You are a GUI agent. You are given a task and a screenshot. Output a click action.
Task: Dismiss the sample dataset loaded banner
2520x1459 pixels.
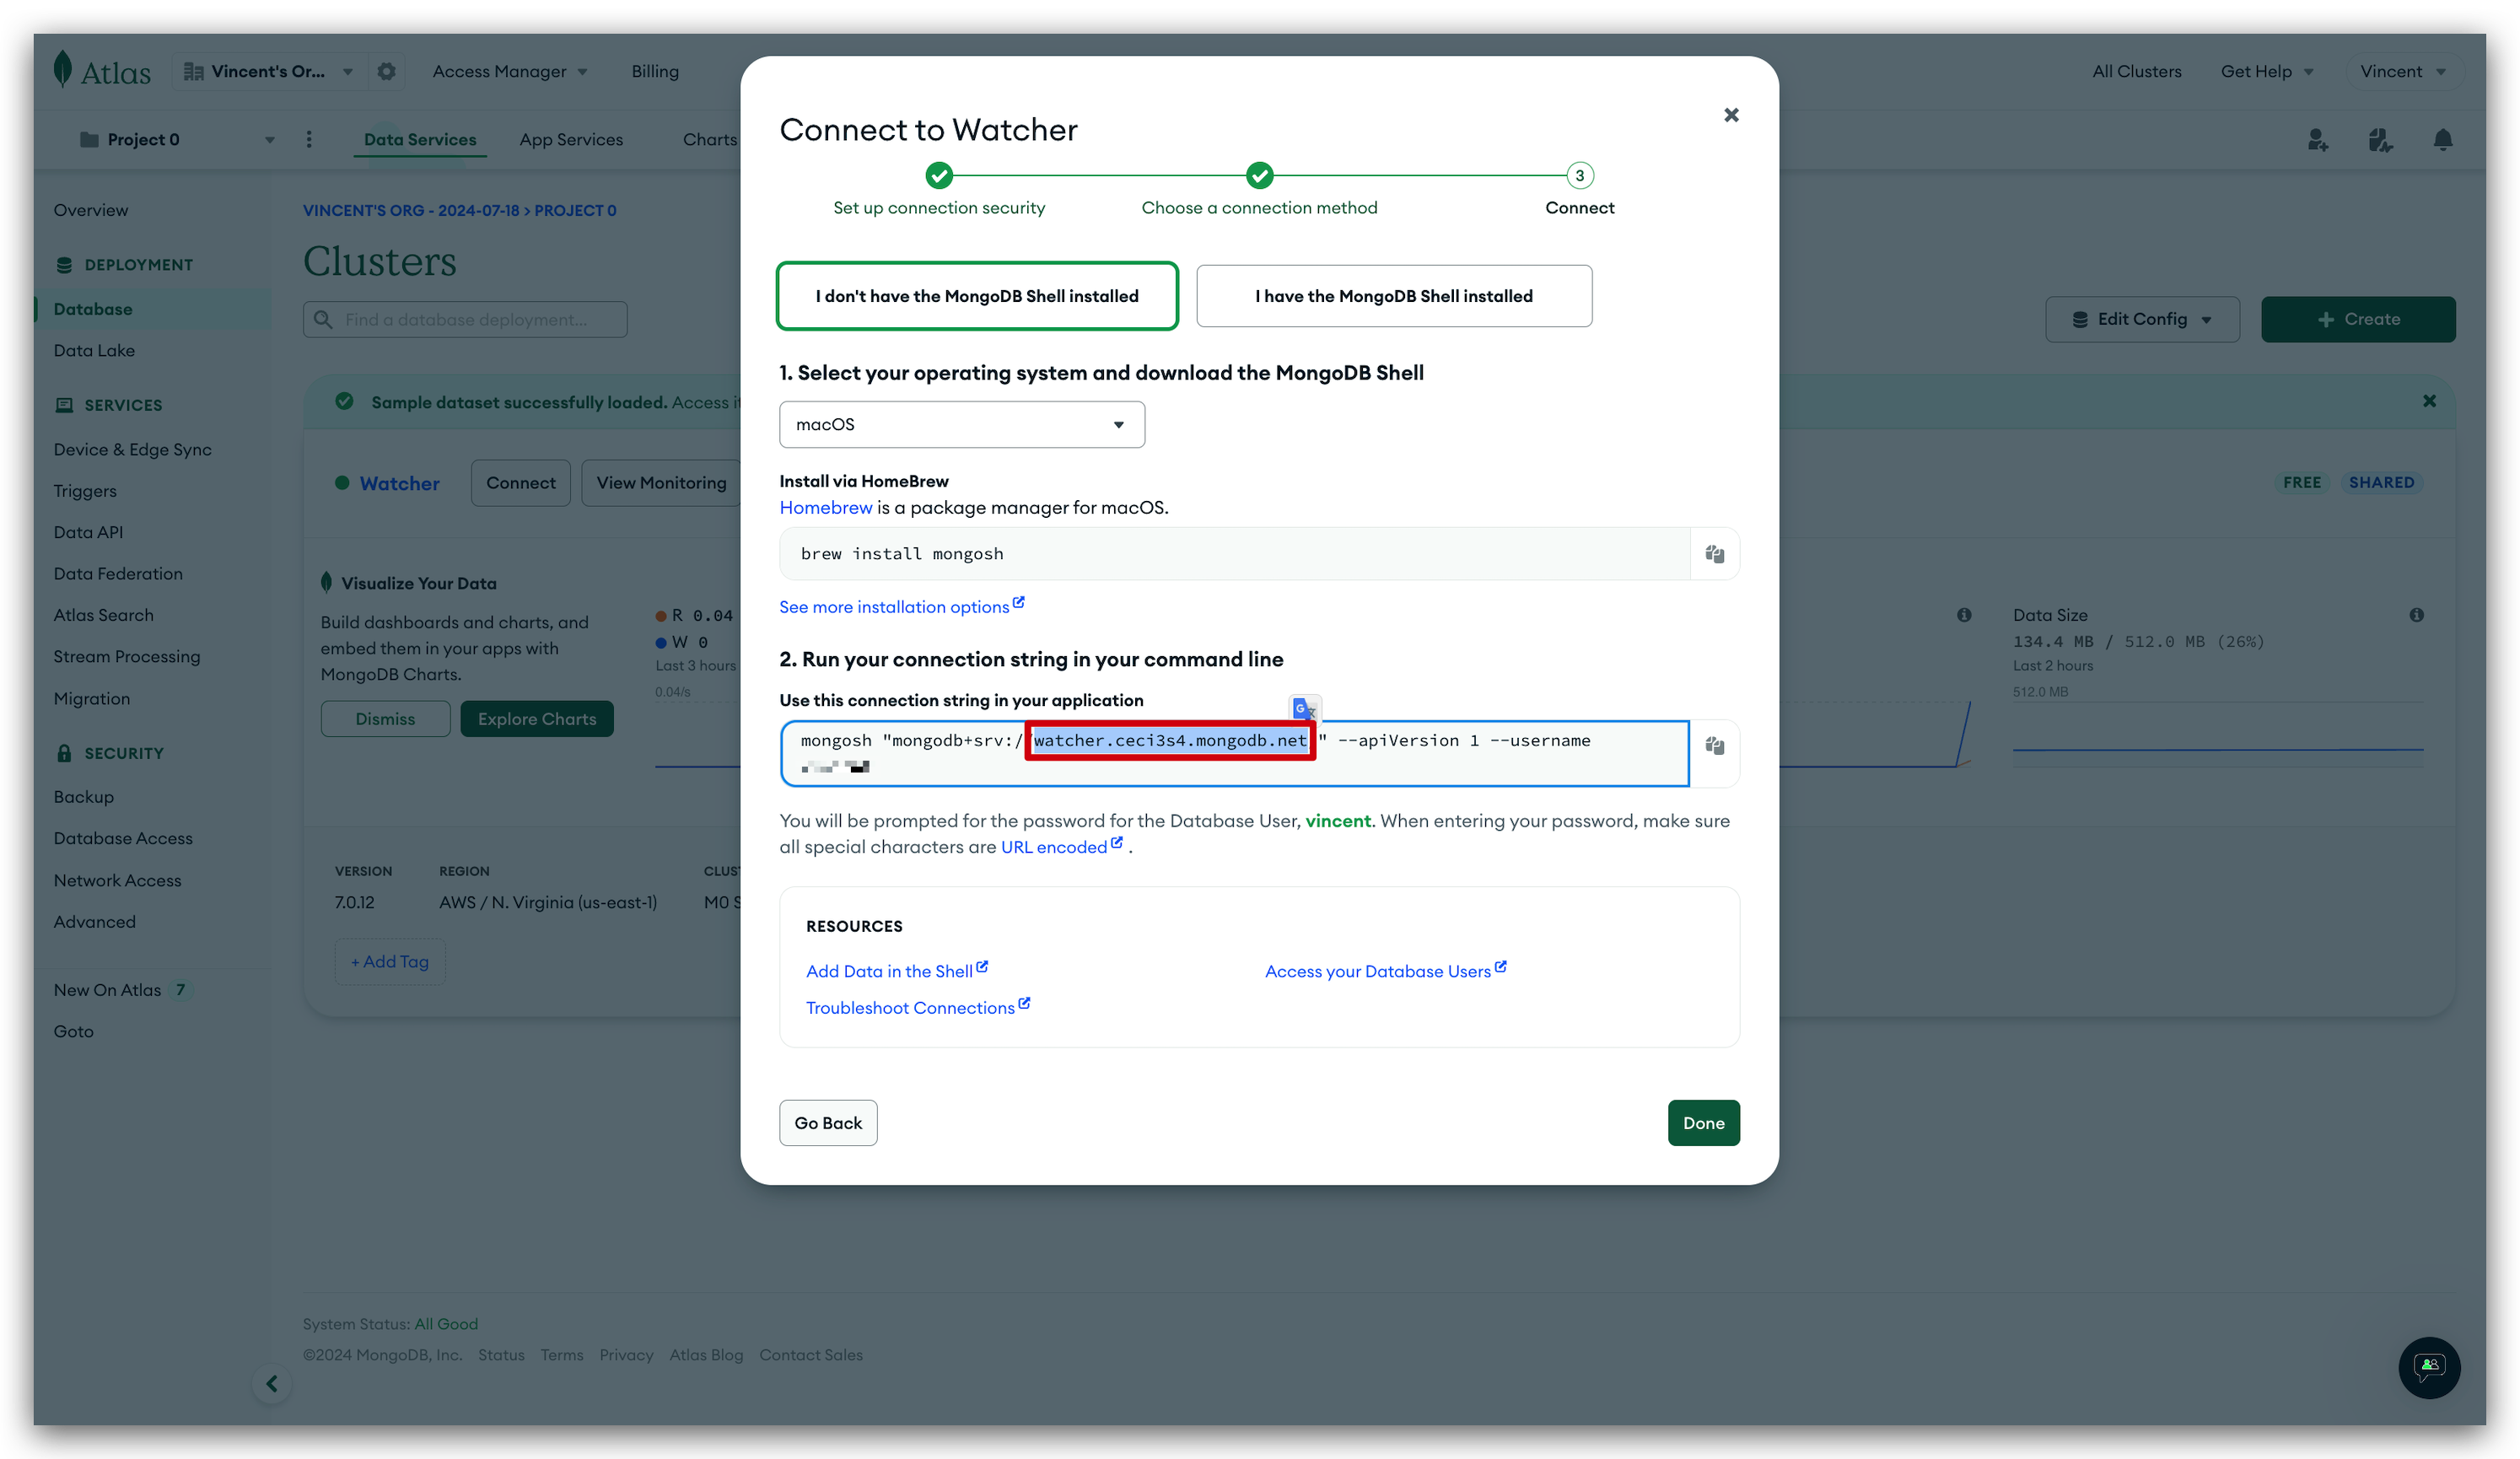tap(2429, 401)
